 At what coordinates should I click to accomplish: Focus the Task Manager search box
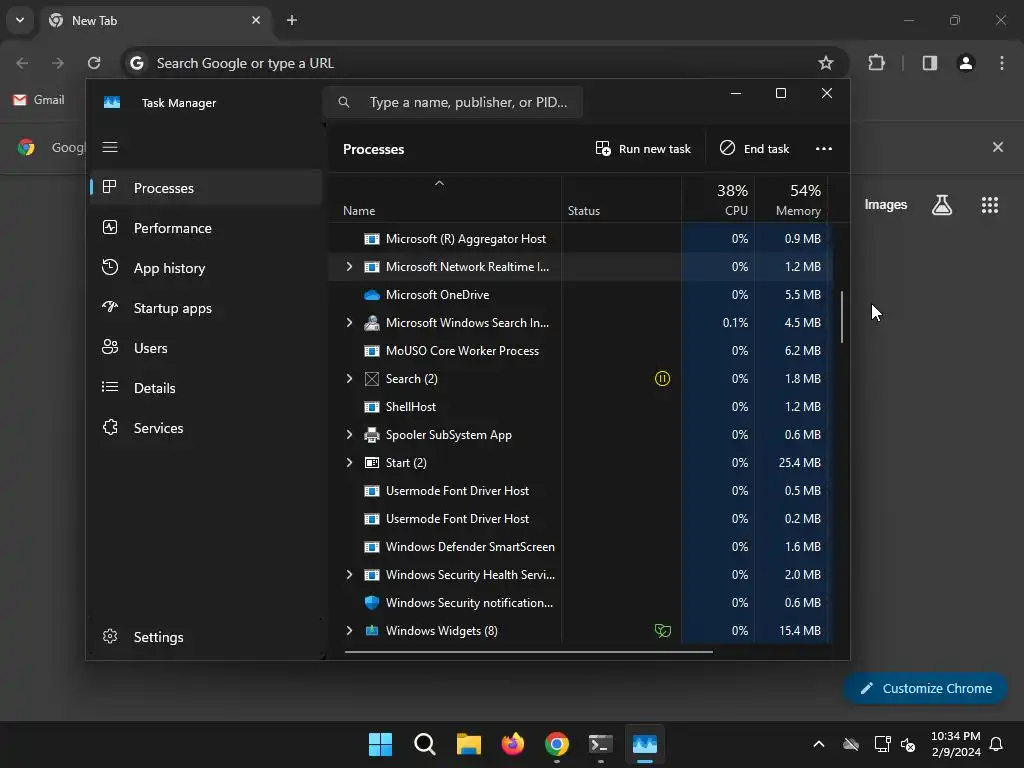(x=453, y=103)
